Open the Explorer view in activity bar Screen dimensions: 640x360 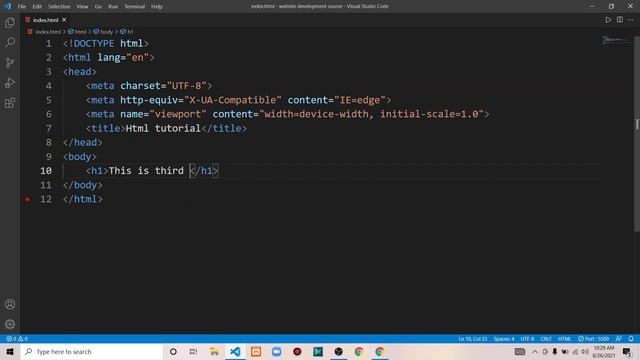(x=10, y=22)
